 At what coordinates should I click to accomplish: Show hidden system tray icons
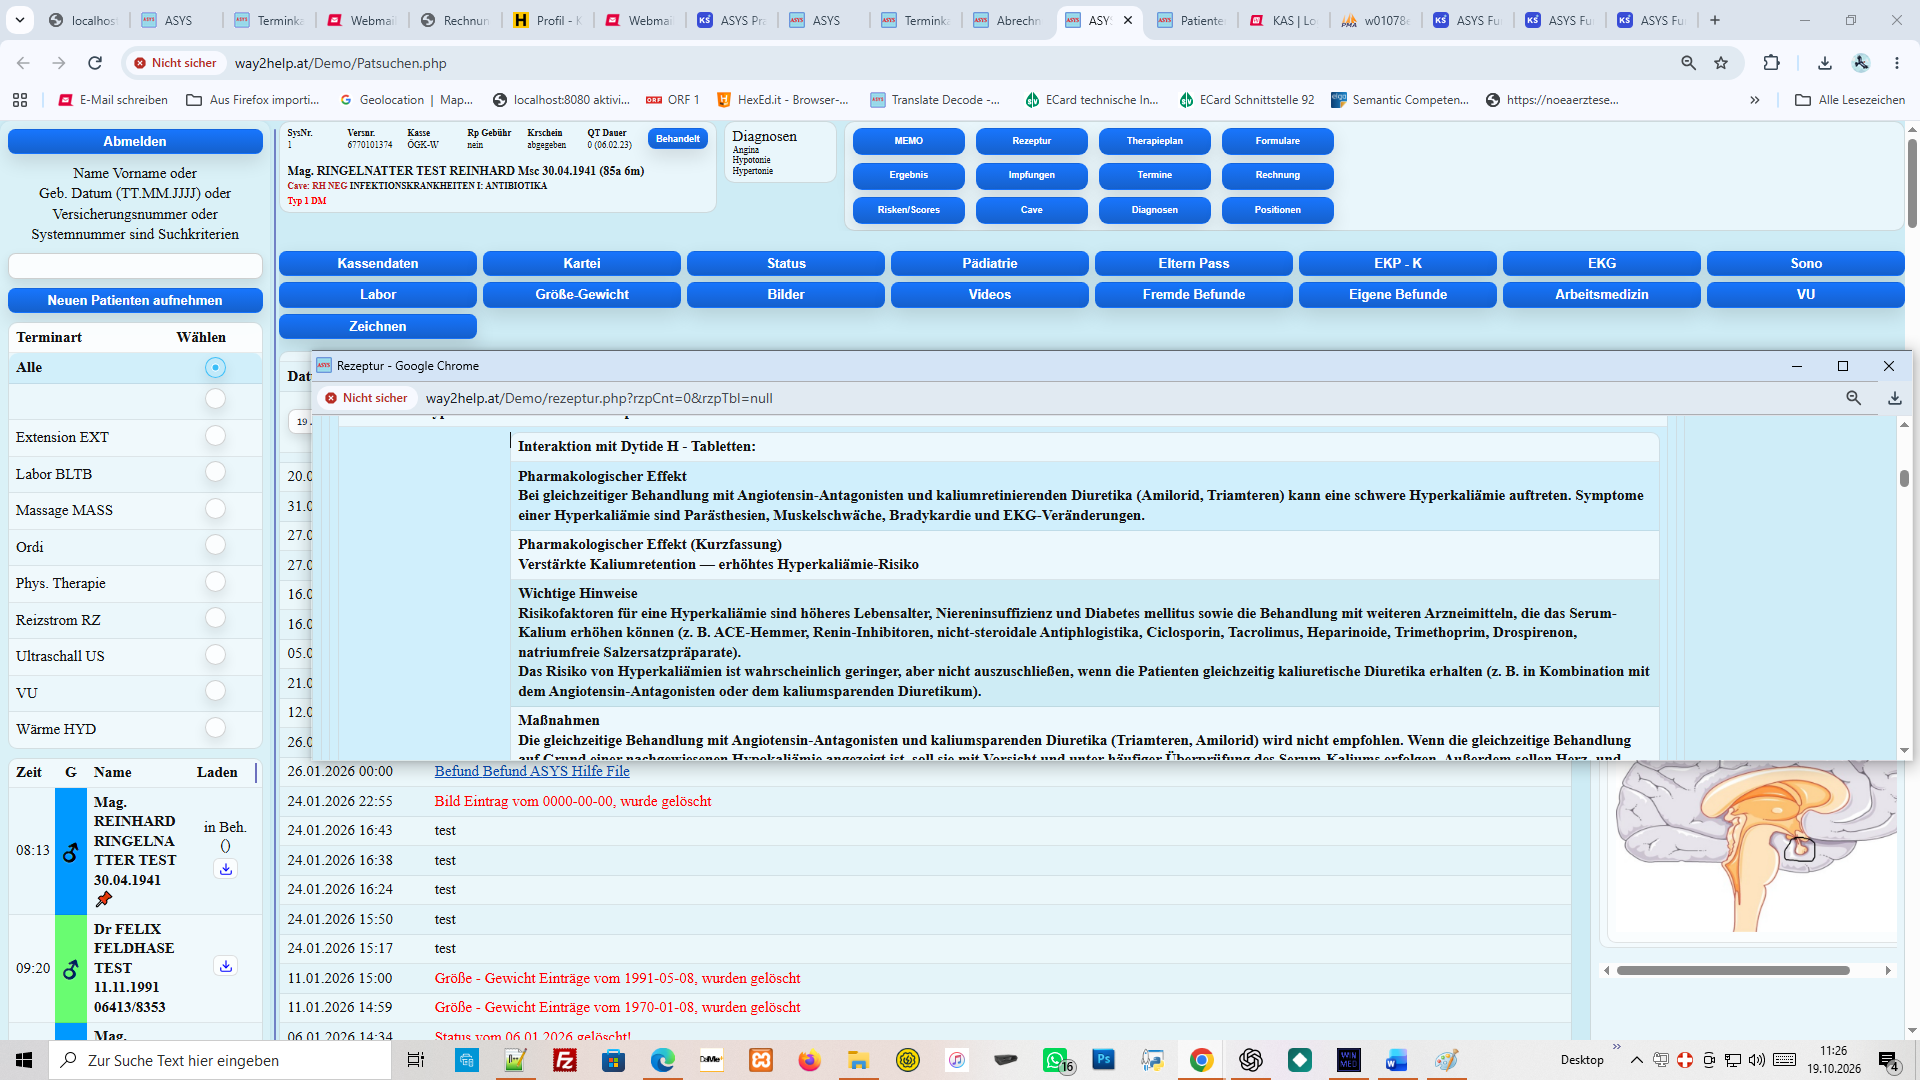point(1636,1060)
